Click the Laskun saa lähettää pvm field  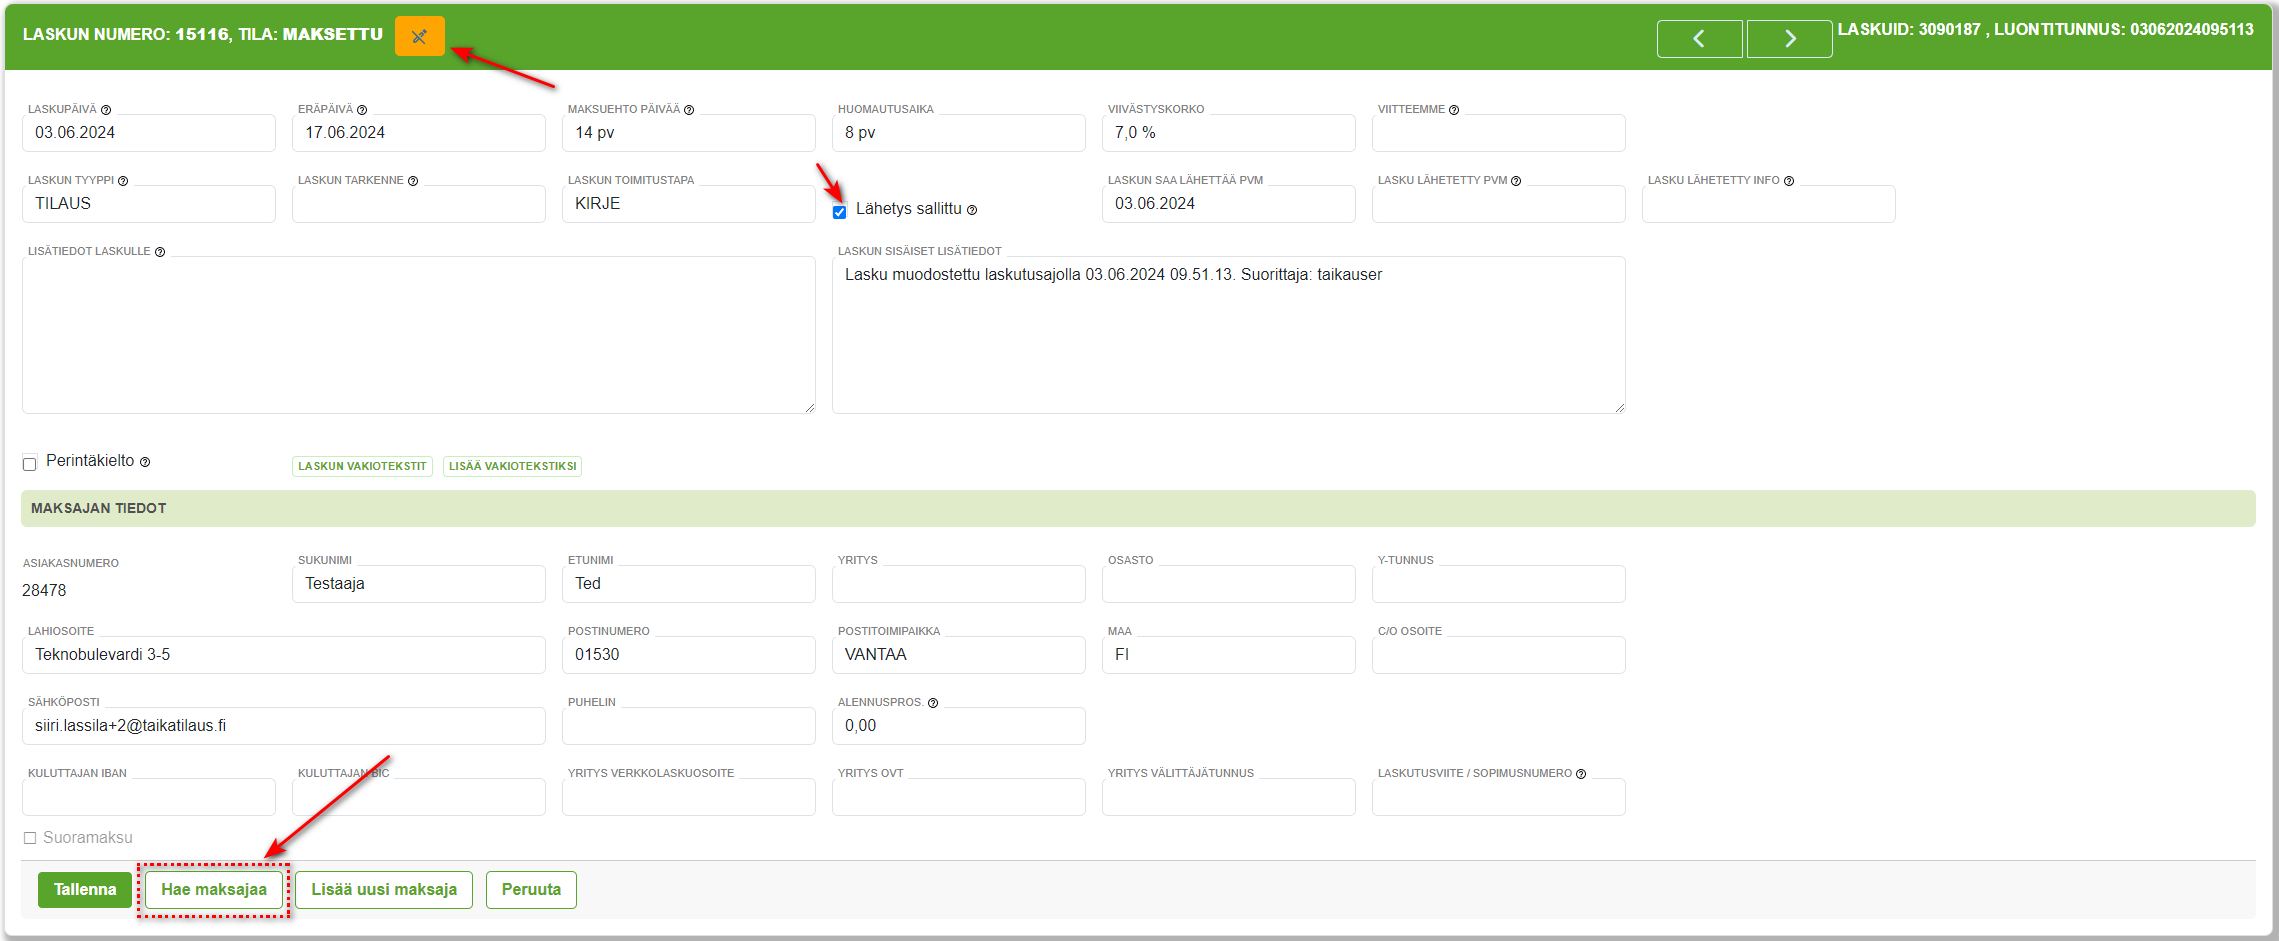tap(1229, 204)
